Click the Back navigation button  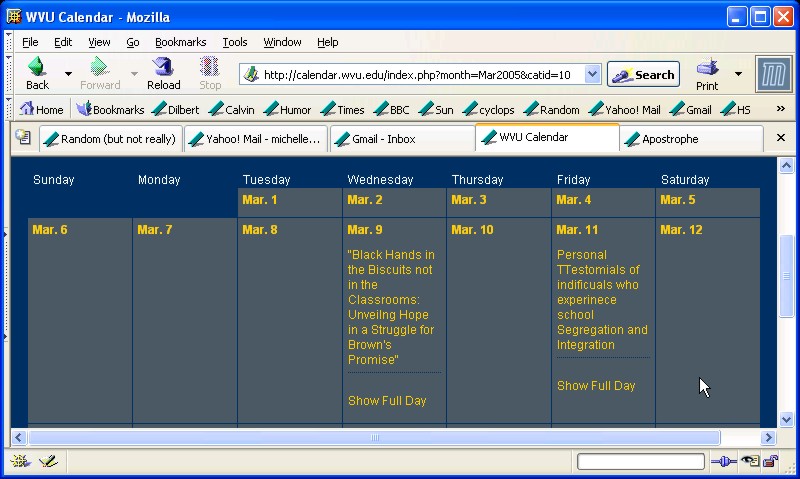tap(37, 74)
